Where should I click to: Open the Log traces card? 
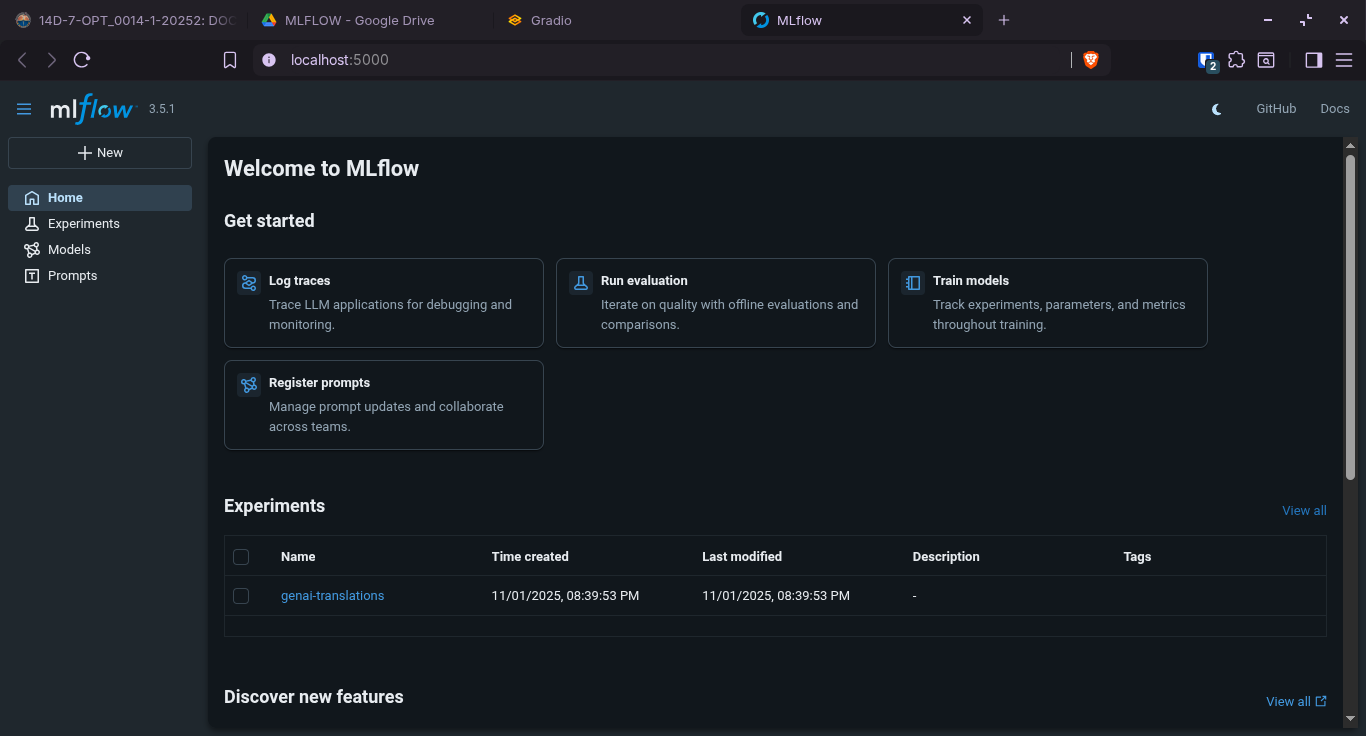(x=384, y=303)
